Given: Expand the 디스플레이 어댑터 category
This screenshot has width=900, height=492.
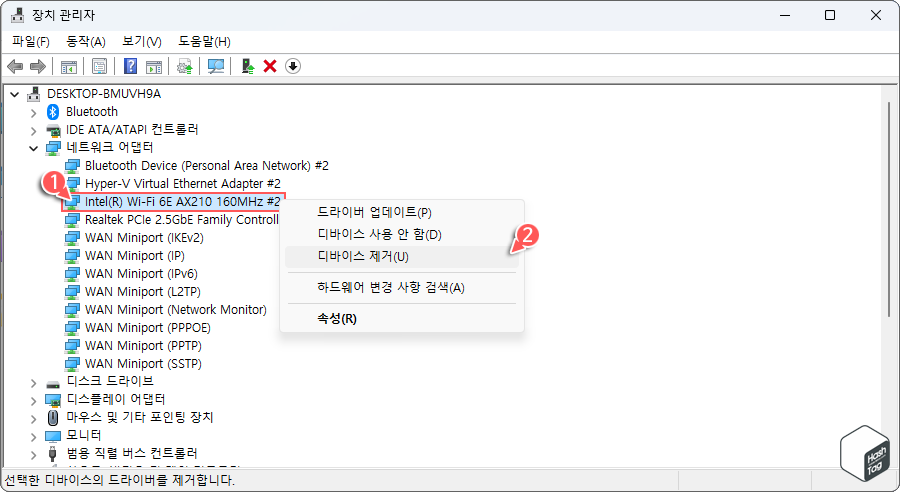Looking at the screenshot, I should point(34,400).
